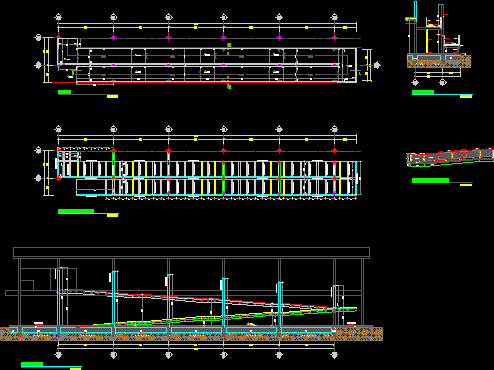Select the leftmost cyan column in the elevation

click(x=59, y=298)
